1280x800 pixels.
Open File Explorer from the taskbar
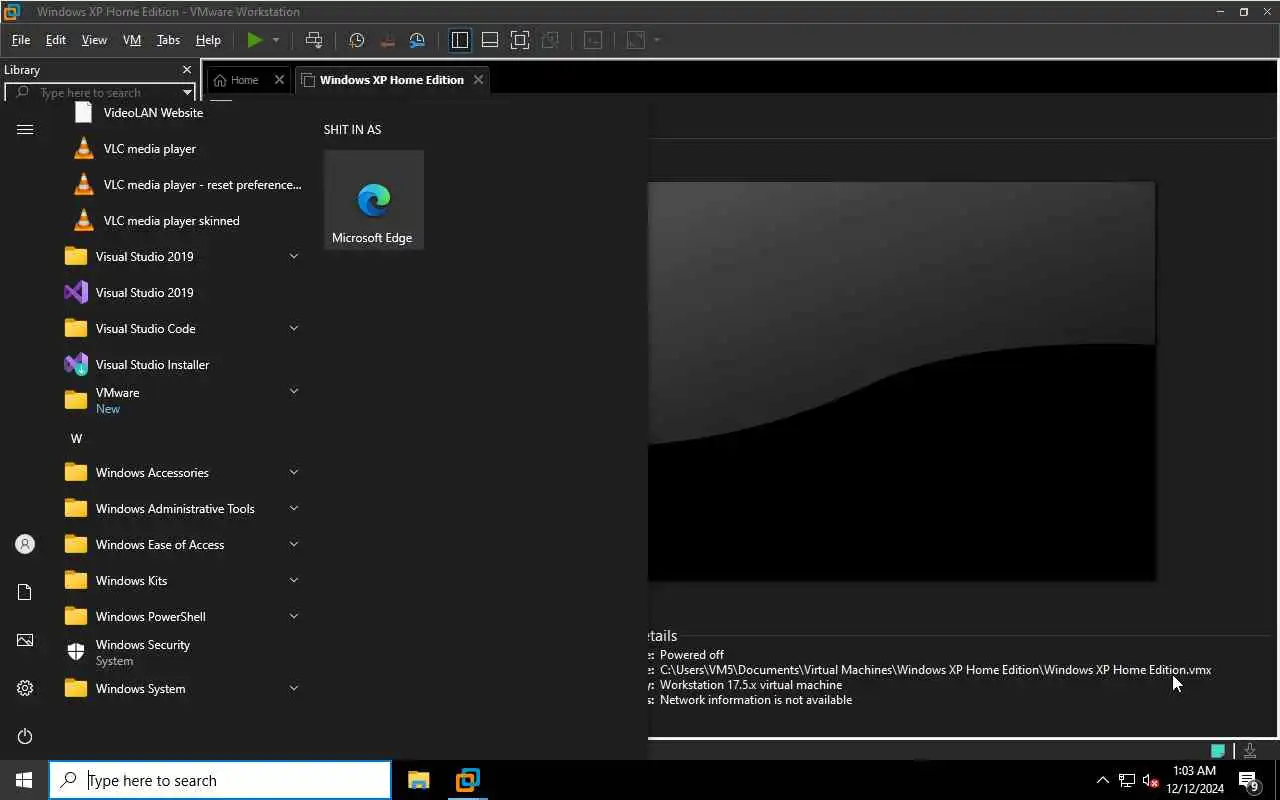pos(418,780)
